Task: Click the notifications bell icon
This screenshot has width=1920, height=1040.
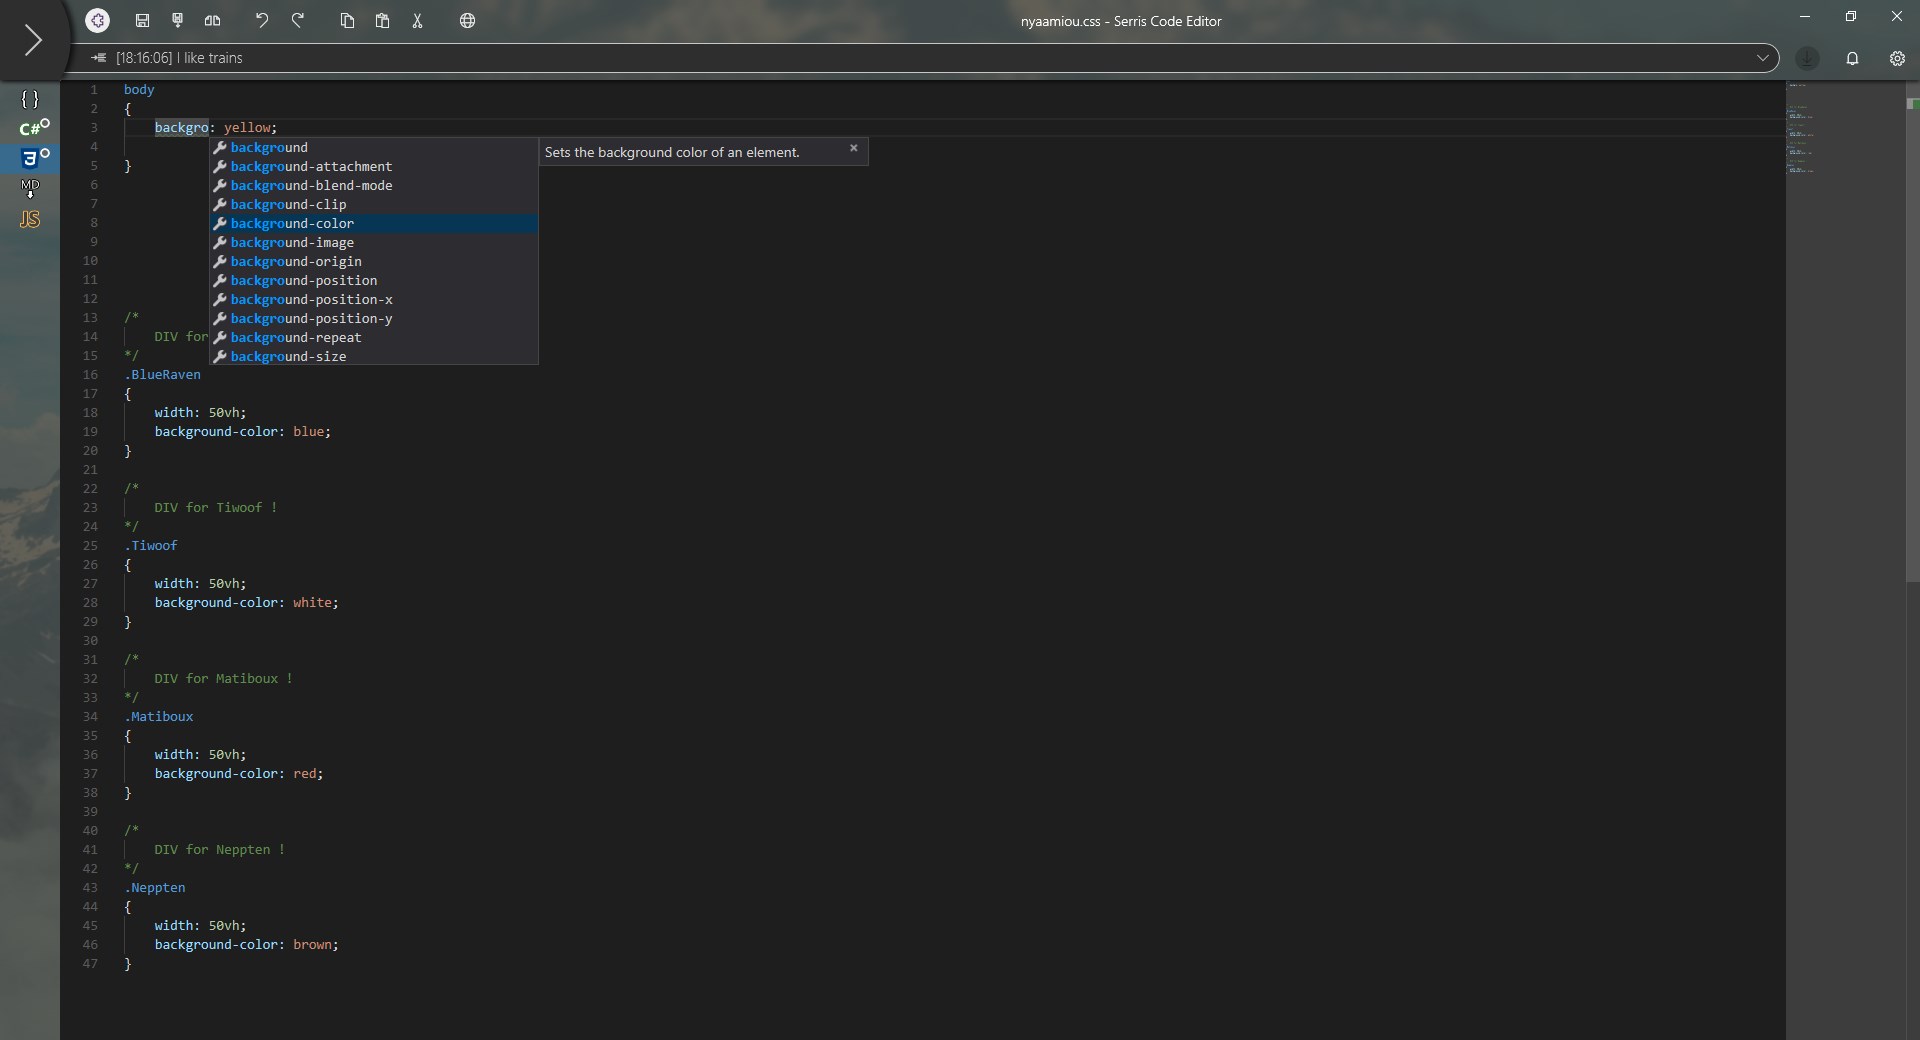Action: click(1852, 59)
